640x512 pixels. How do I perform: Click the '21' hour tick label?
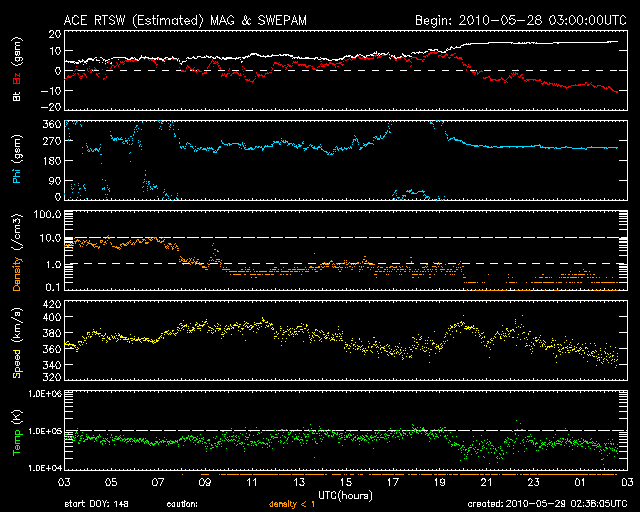487,483
